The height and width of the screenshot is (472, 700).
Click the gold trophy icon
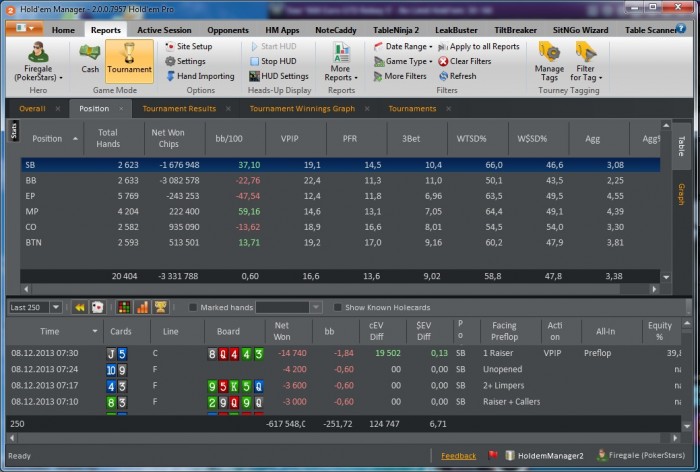[160, 307]
